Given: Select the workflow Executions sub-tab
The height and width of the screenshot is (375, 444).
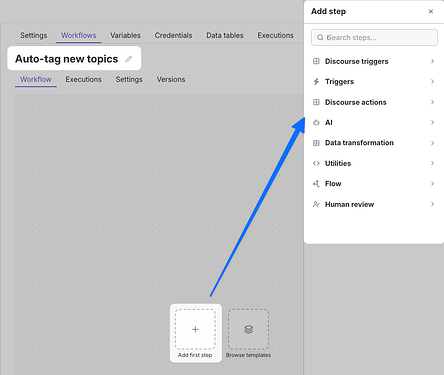Looking at the screenshot, I should point(83,79).
